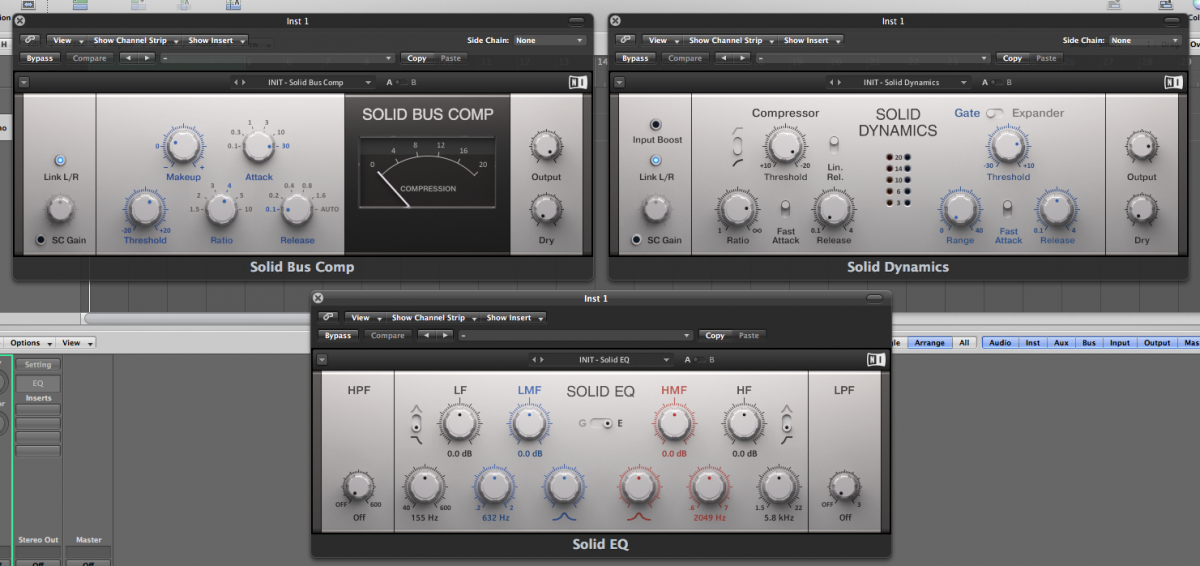1200x566 pixels.
Task: Open Show Channel Strip menu in Solid Dynamics window
Action: click(x=730, y=41)
